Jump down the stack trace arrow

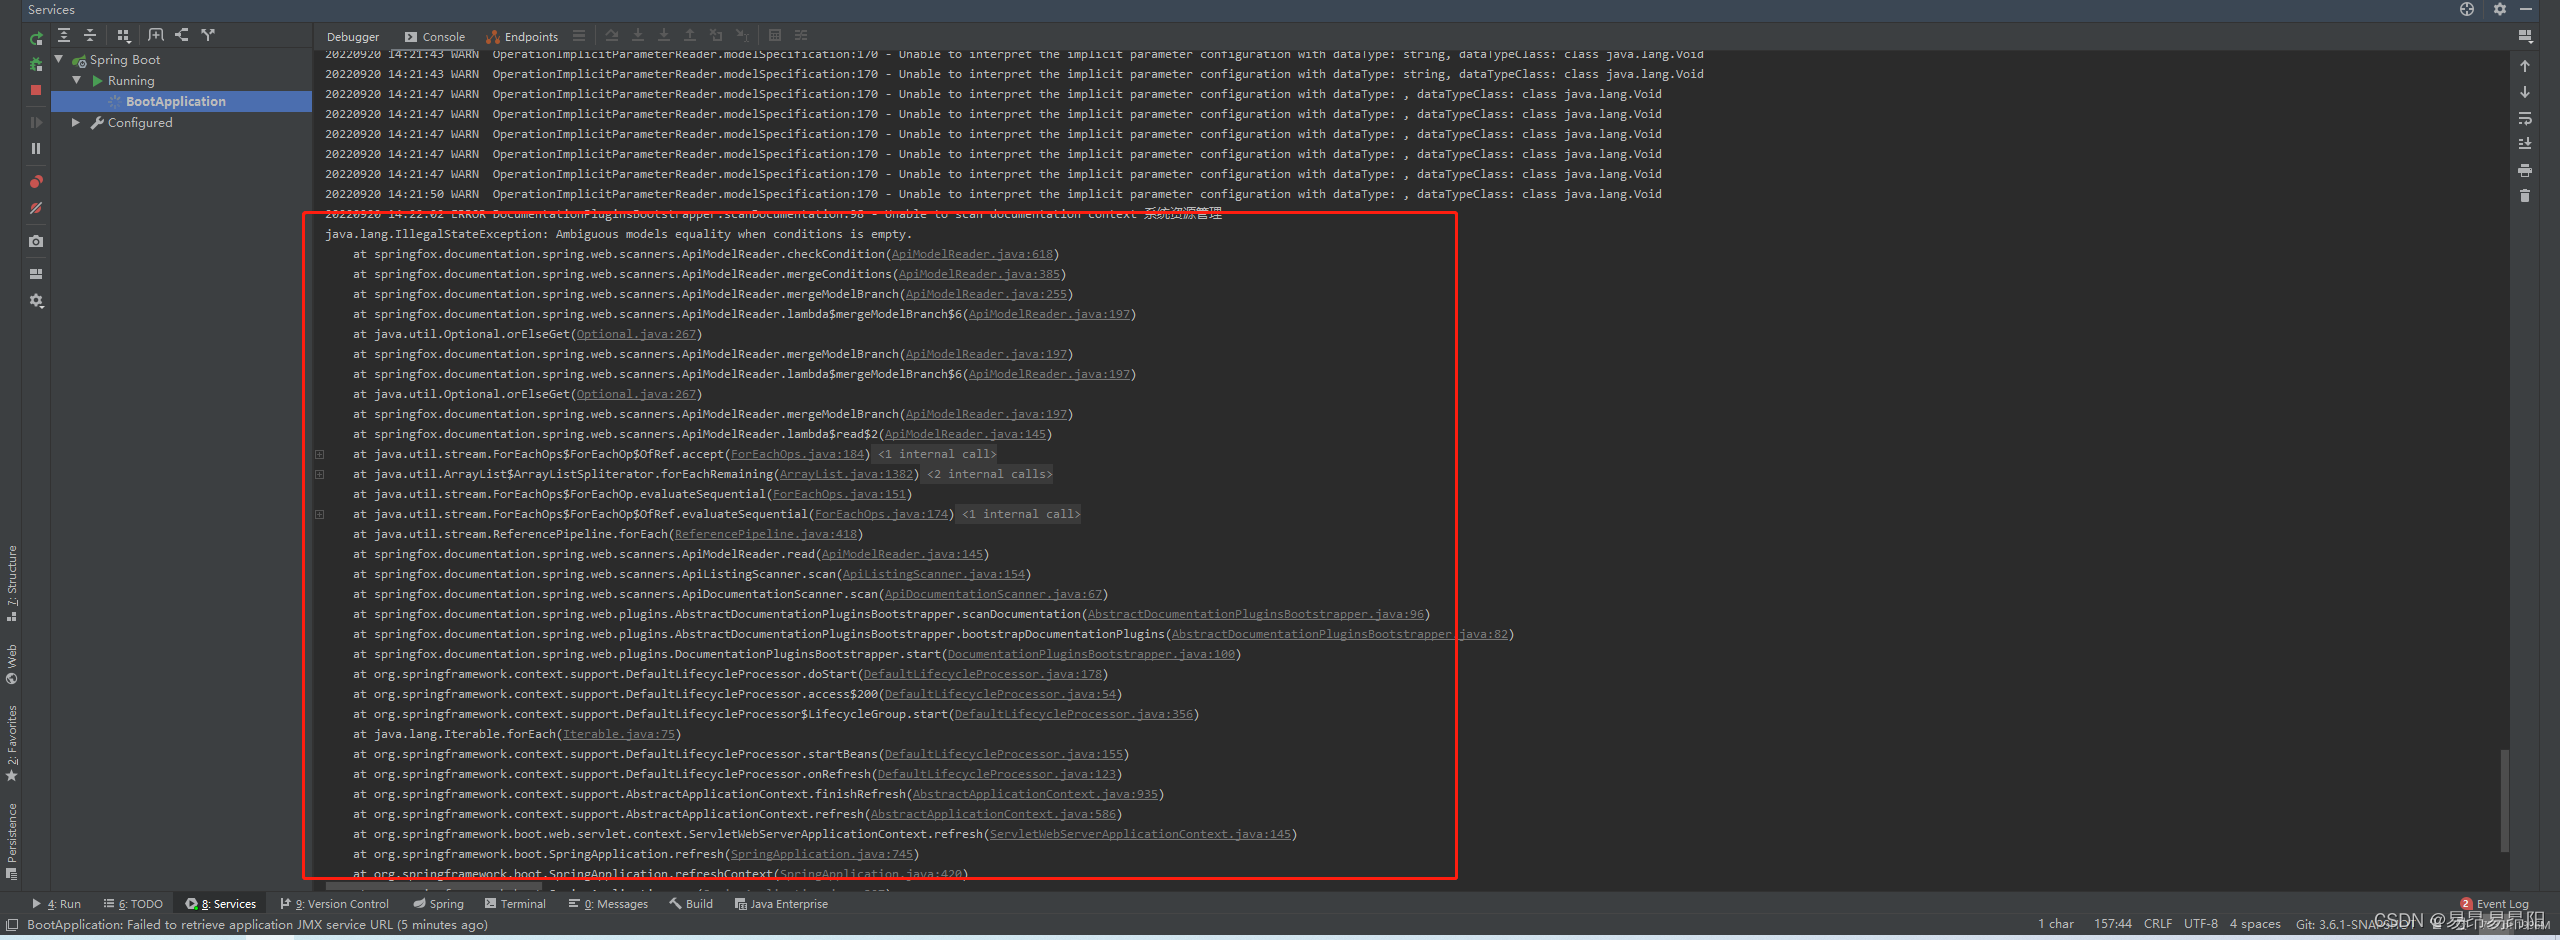click(x=2525, y=92)
